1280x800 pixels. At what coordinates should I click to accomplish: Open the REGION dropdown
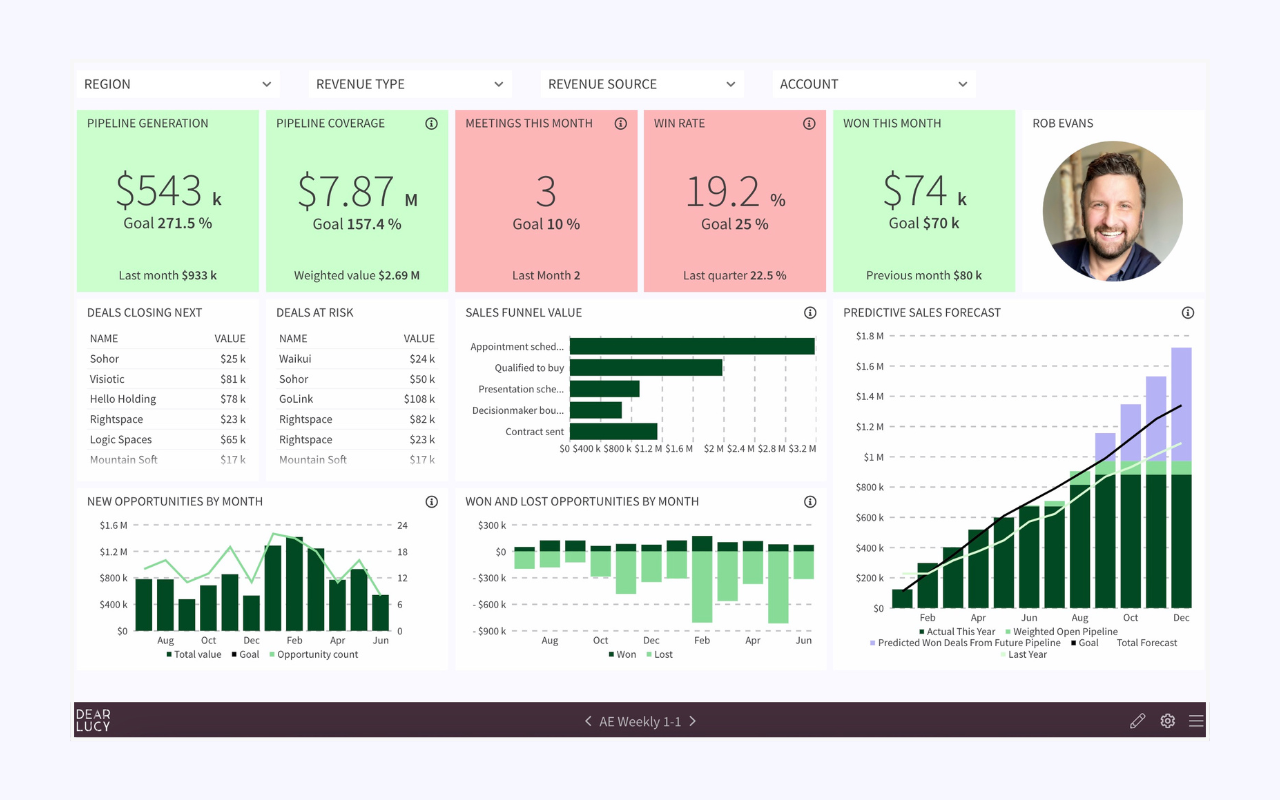(x=176, y=84)
